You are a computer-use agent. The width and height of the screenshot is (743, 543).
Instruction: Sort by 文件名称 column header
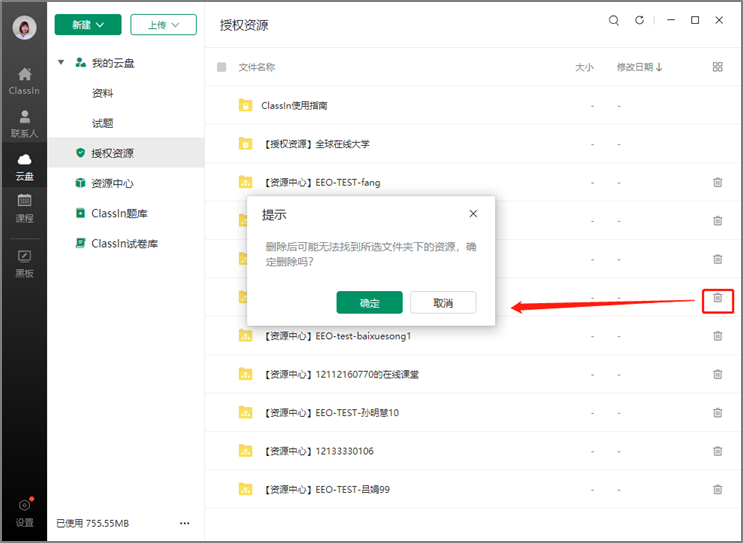(x=256, y=67)
